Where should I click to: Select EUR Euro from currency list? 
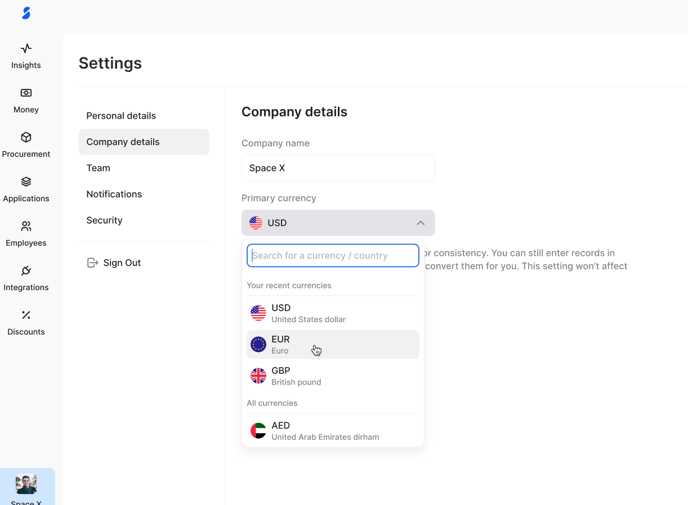[332, 344]
